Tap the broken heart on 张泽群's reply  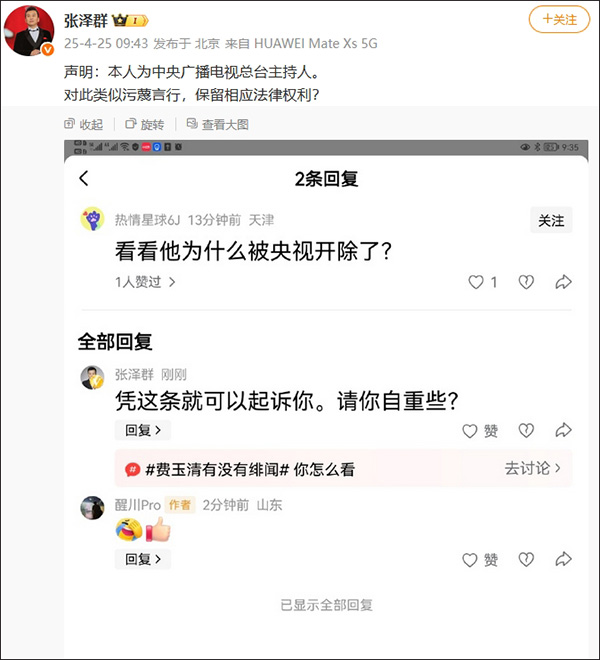(x=526, y=431)
